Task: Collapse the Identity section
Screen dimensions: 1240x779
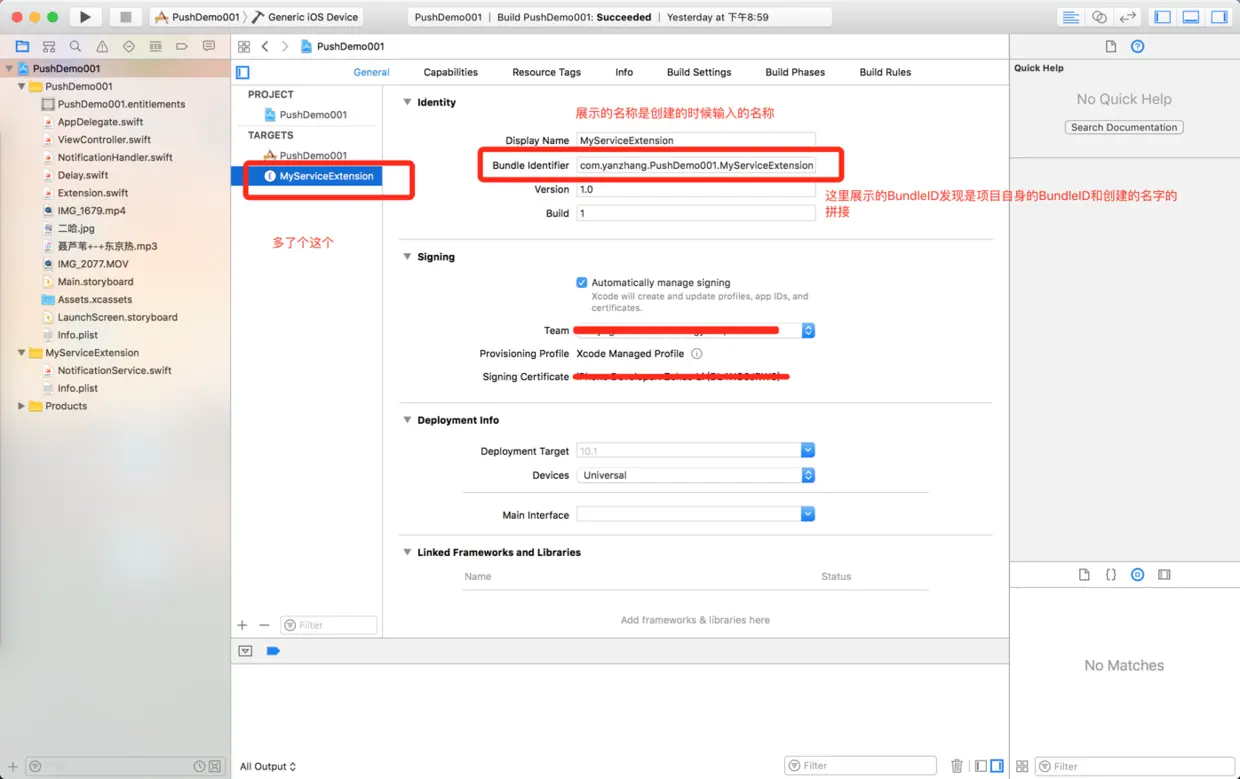Action: (x=407, y=102)
